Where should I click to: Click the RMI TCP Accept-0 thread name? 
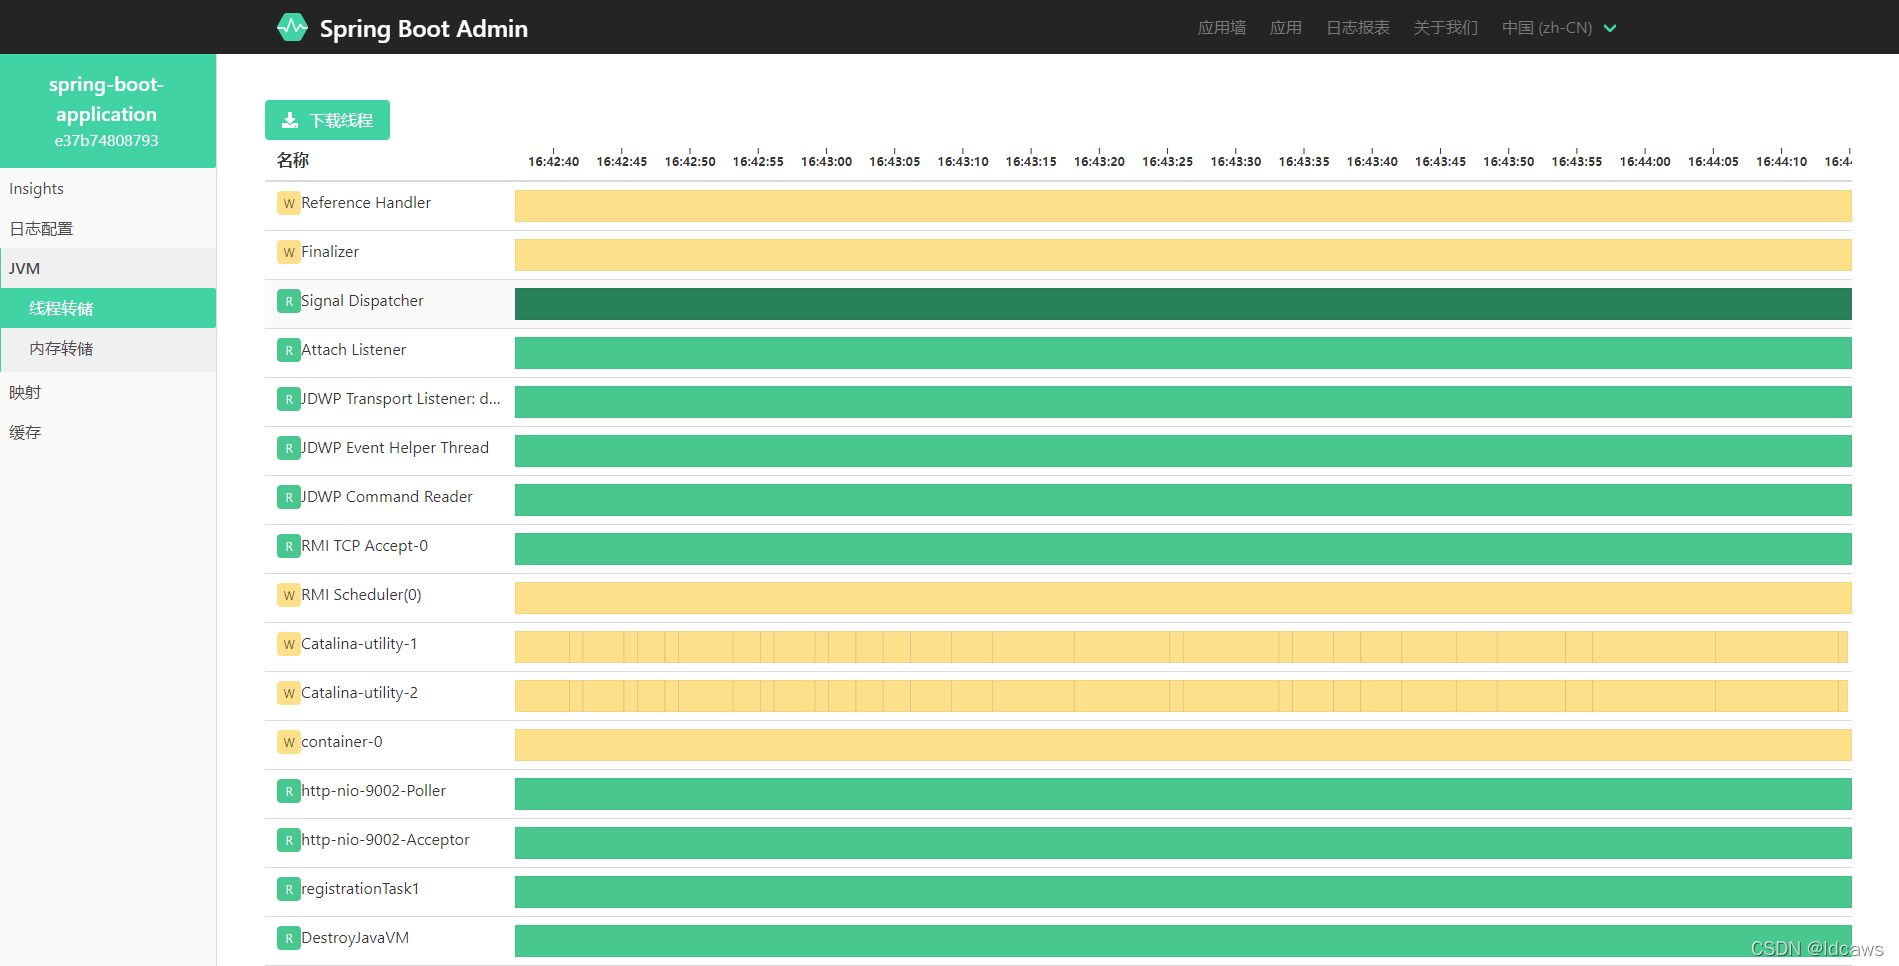click(x=364, y=546)
